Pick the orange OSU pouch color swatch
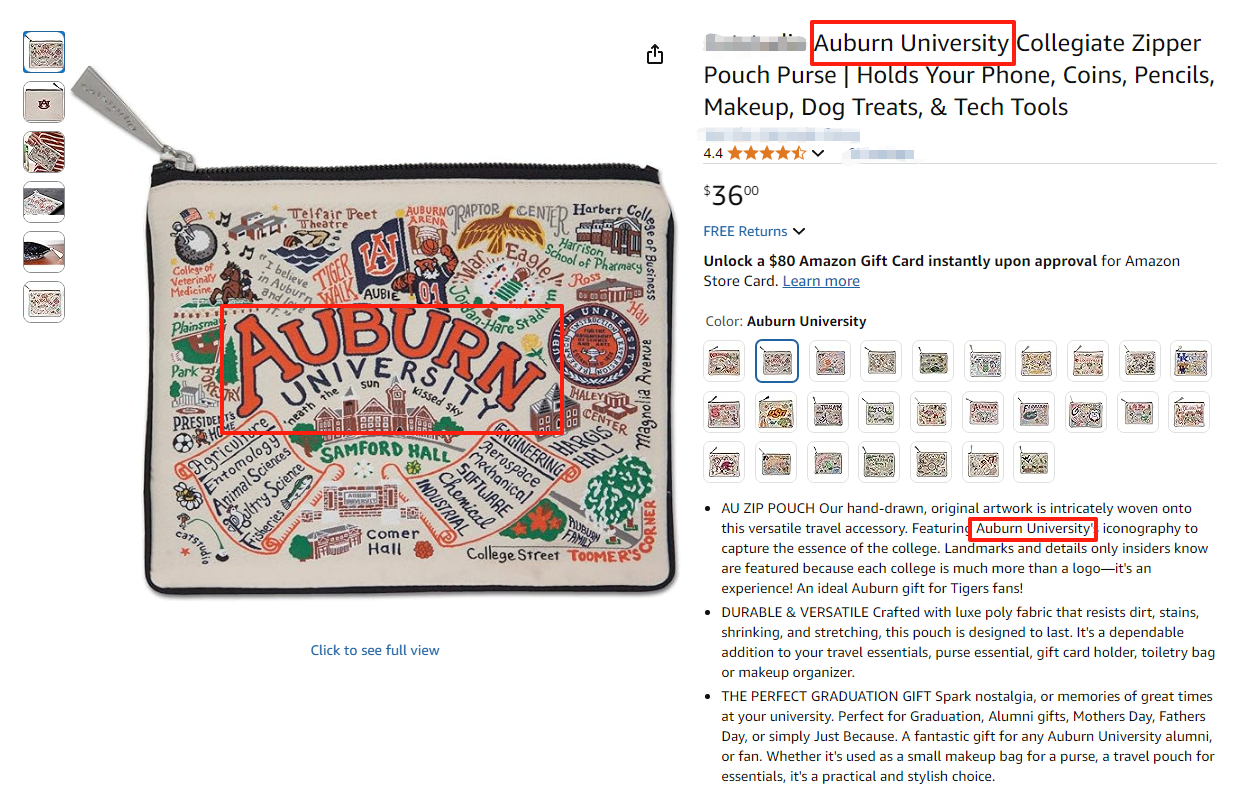 (777, 411)
